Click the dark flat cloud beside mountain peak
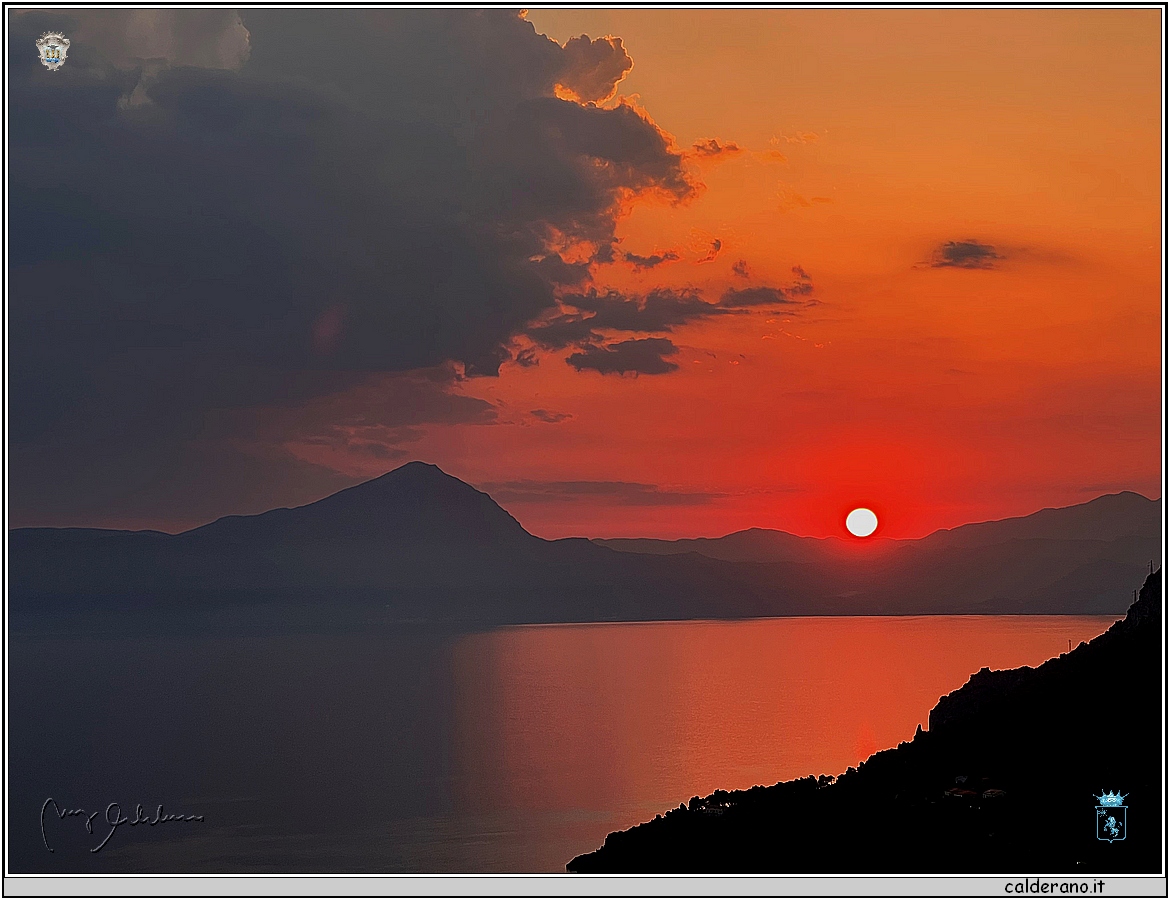 click(x=600, y=492)
